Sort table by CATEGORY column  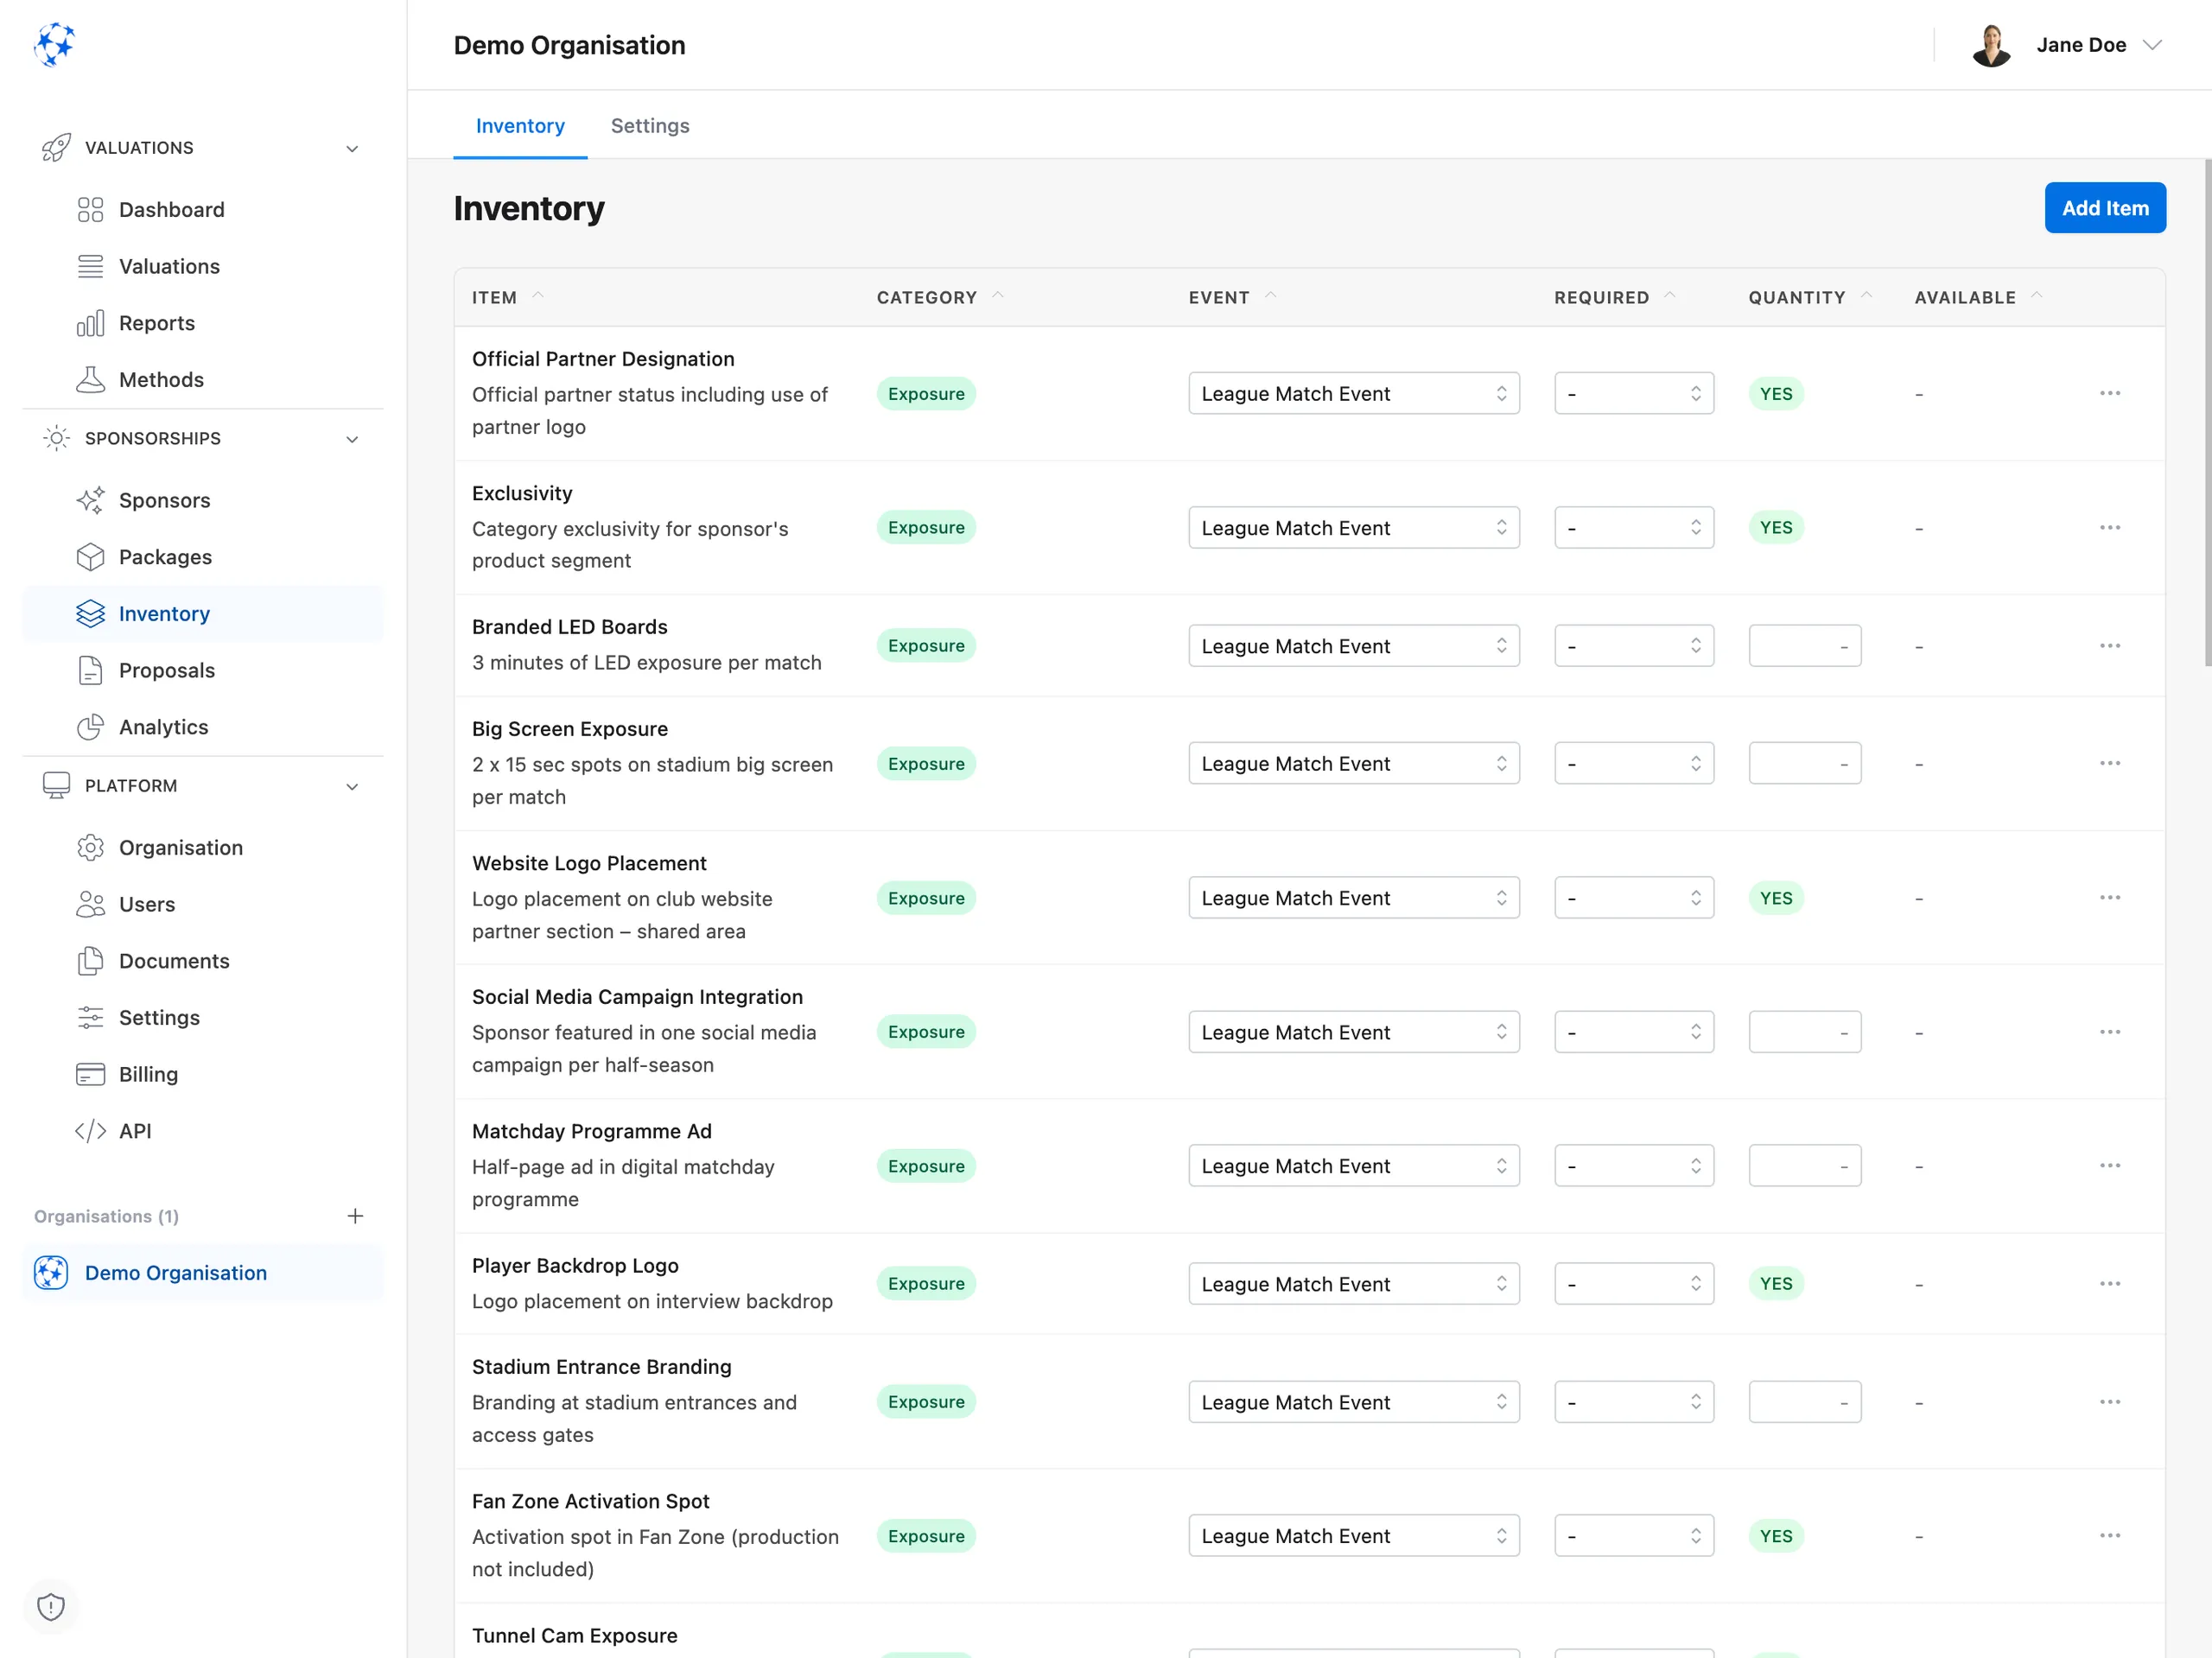[x=940, y=297]
